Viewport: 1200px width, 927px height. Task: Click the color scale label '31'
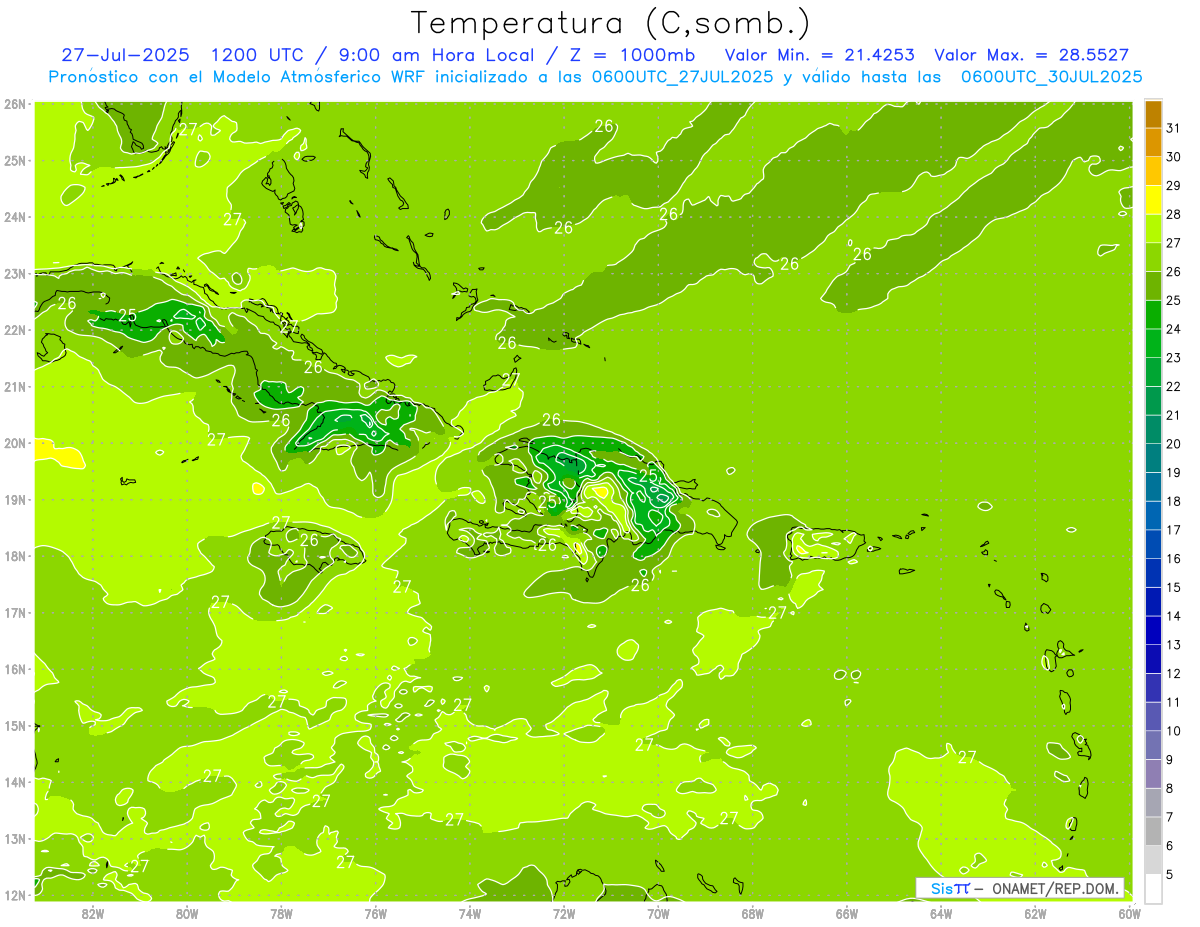tap(1174, 128)
